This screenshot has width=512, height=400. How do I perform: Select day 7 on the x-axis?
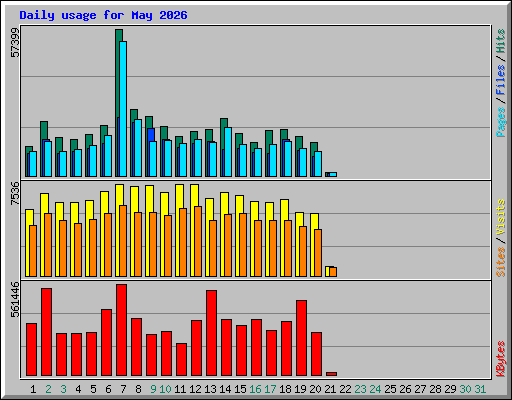coord(123,389)
